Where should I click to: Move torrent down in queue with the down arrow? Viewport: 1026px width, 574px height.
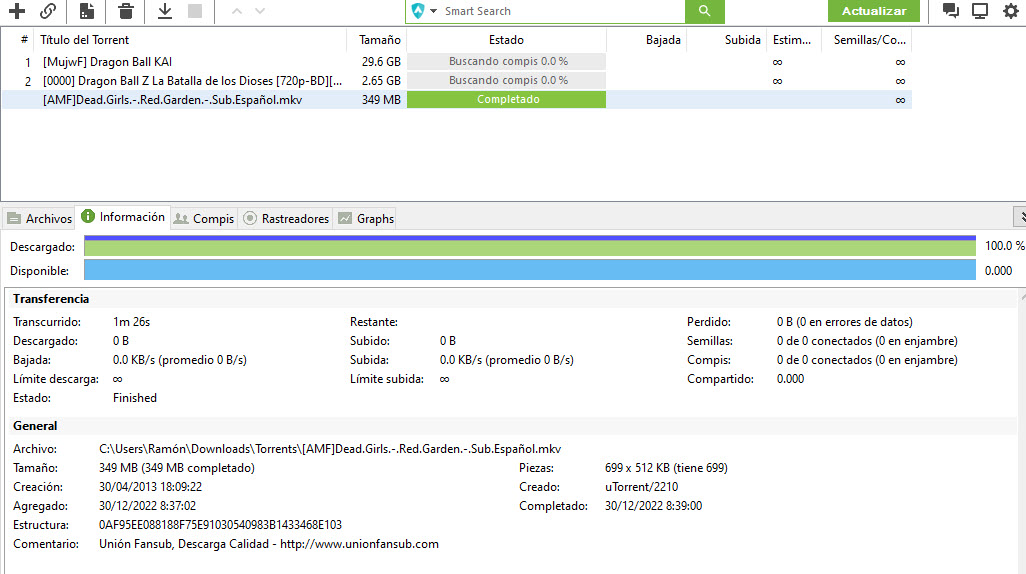tap(260, 11)
